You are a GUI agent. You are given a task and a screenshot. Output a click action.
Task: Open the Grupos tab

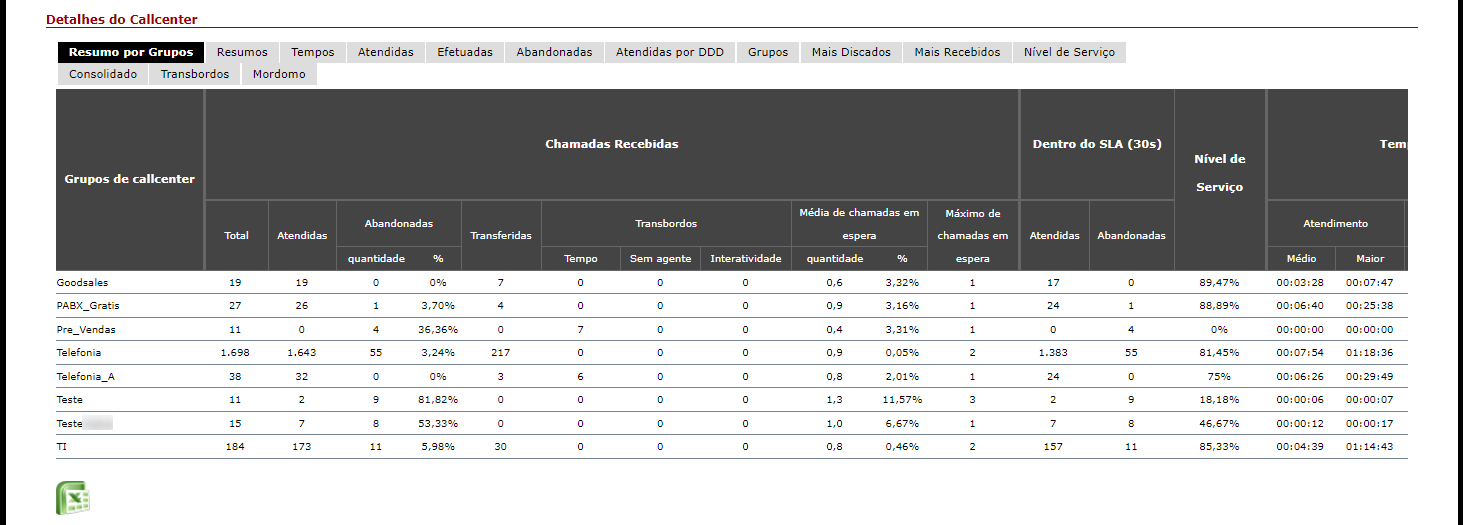[x=768, y=52]
